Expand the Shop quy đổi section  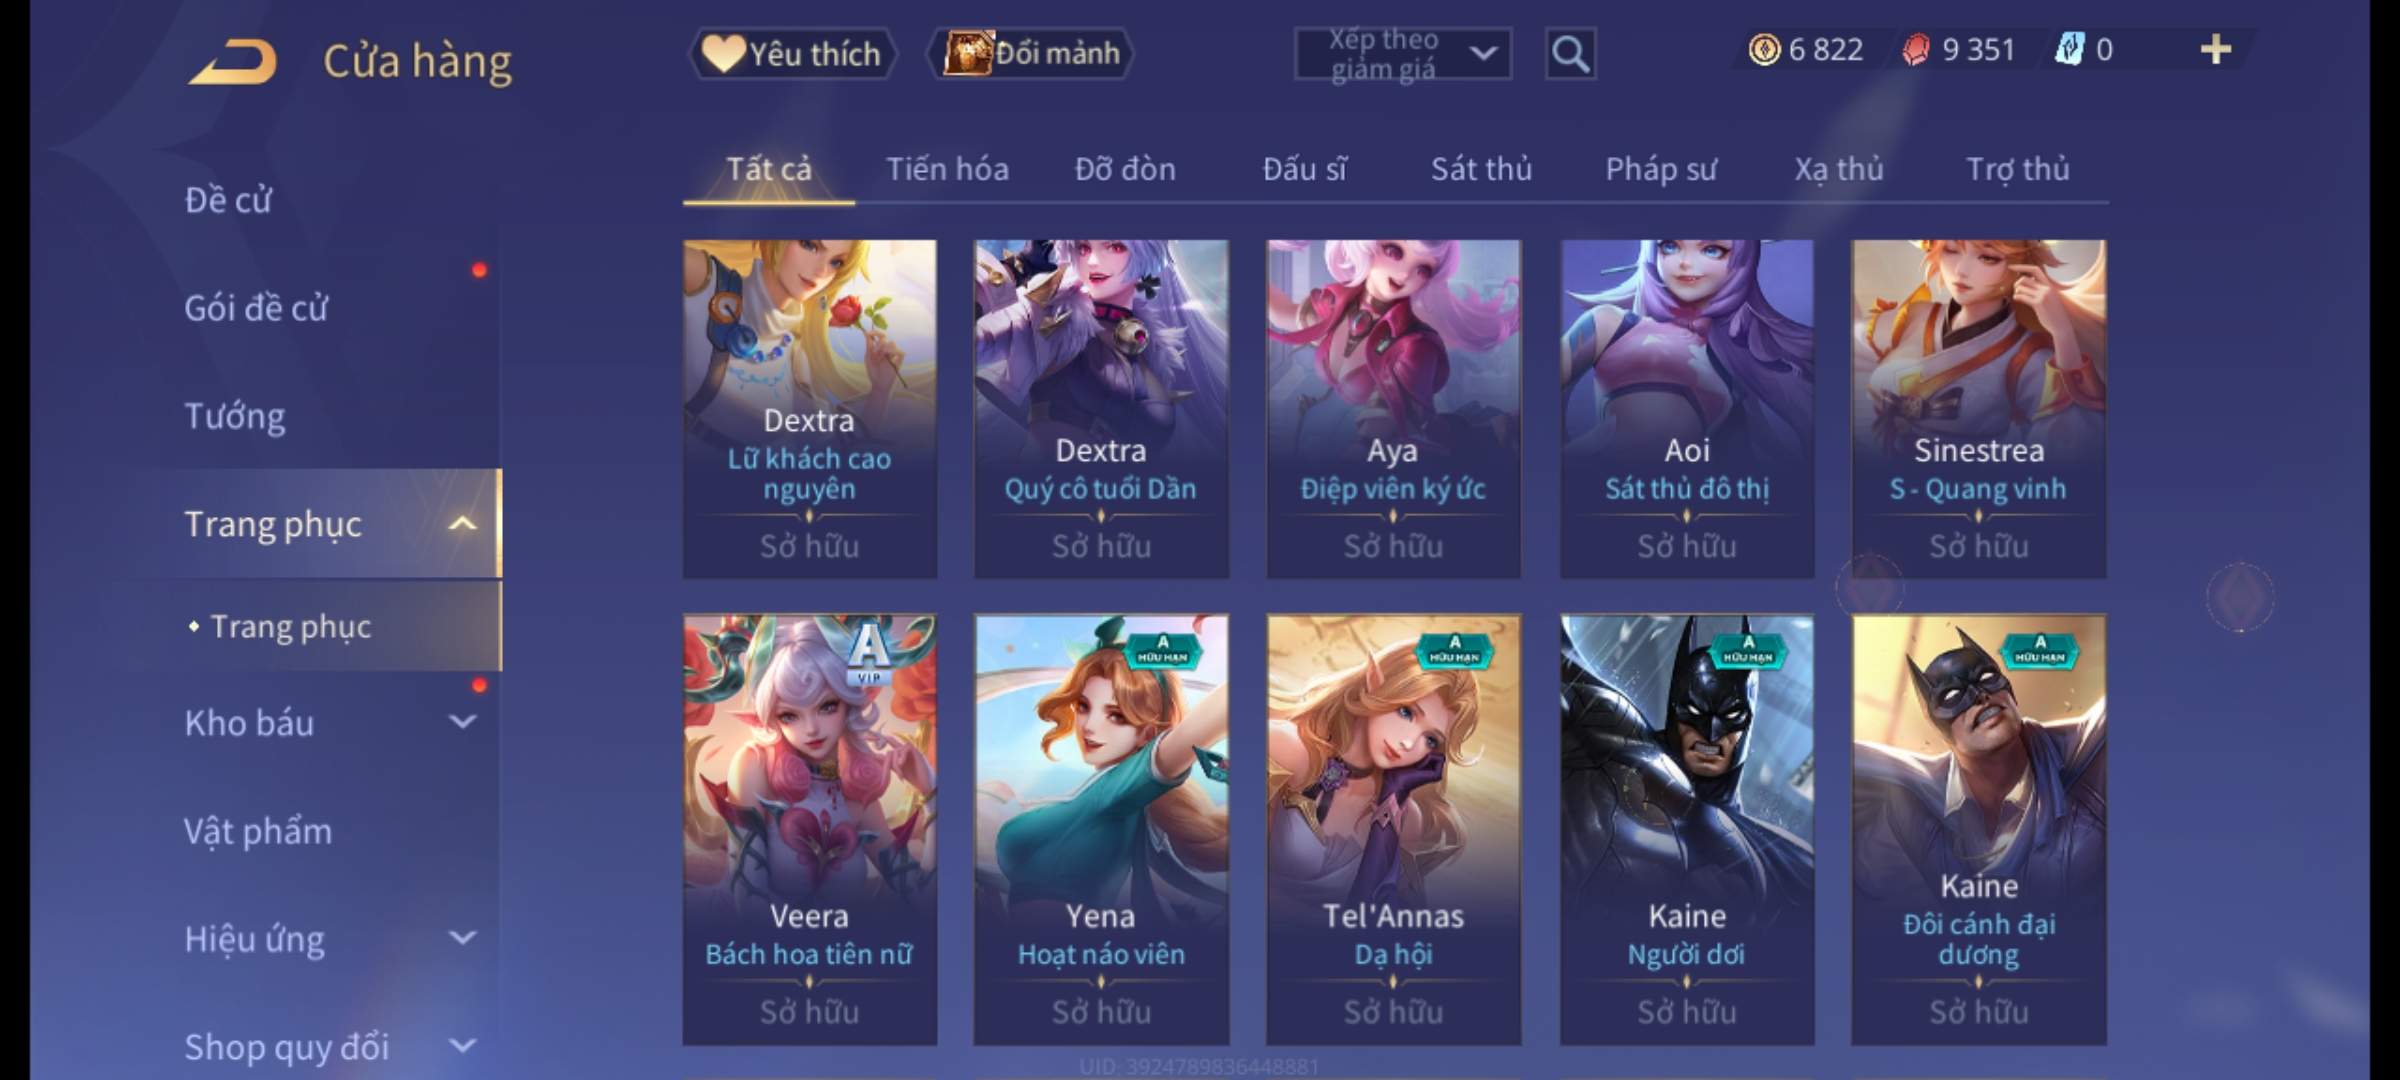point(462,1046)
